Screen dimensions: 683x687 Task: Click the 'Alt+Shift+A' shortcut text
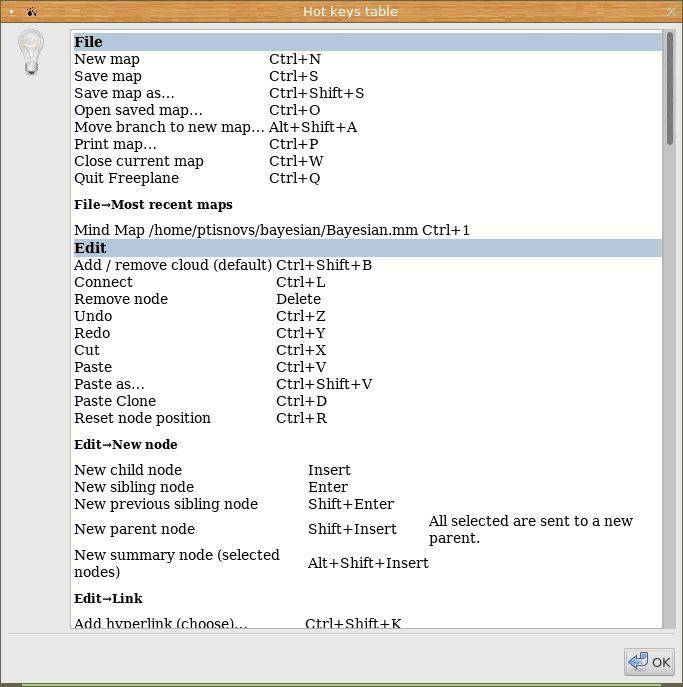pos(313,127)
